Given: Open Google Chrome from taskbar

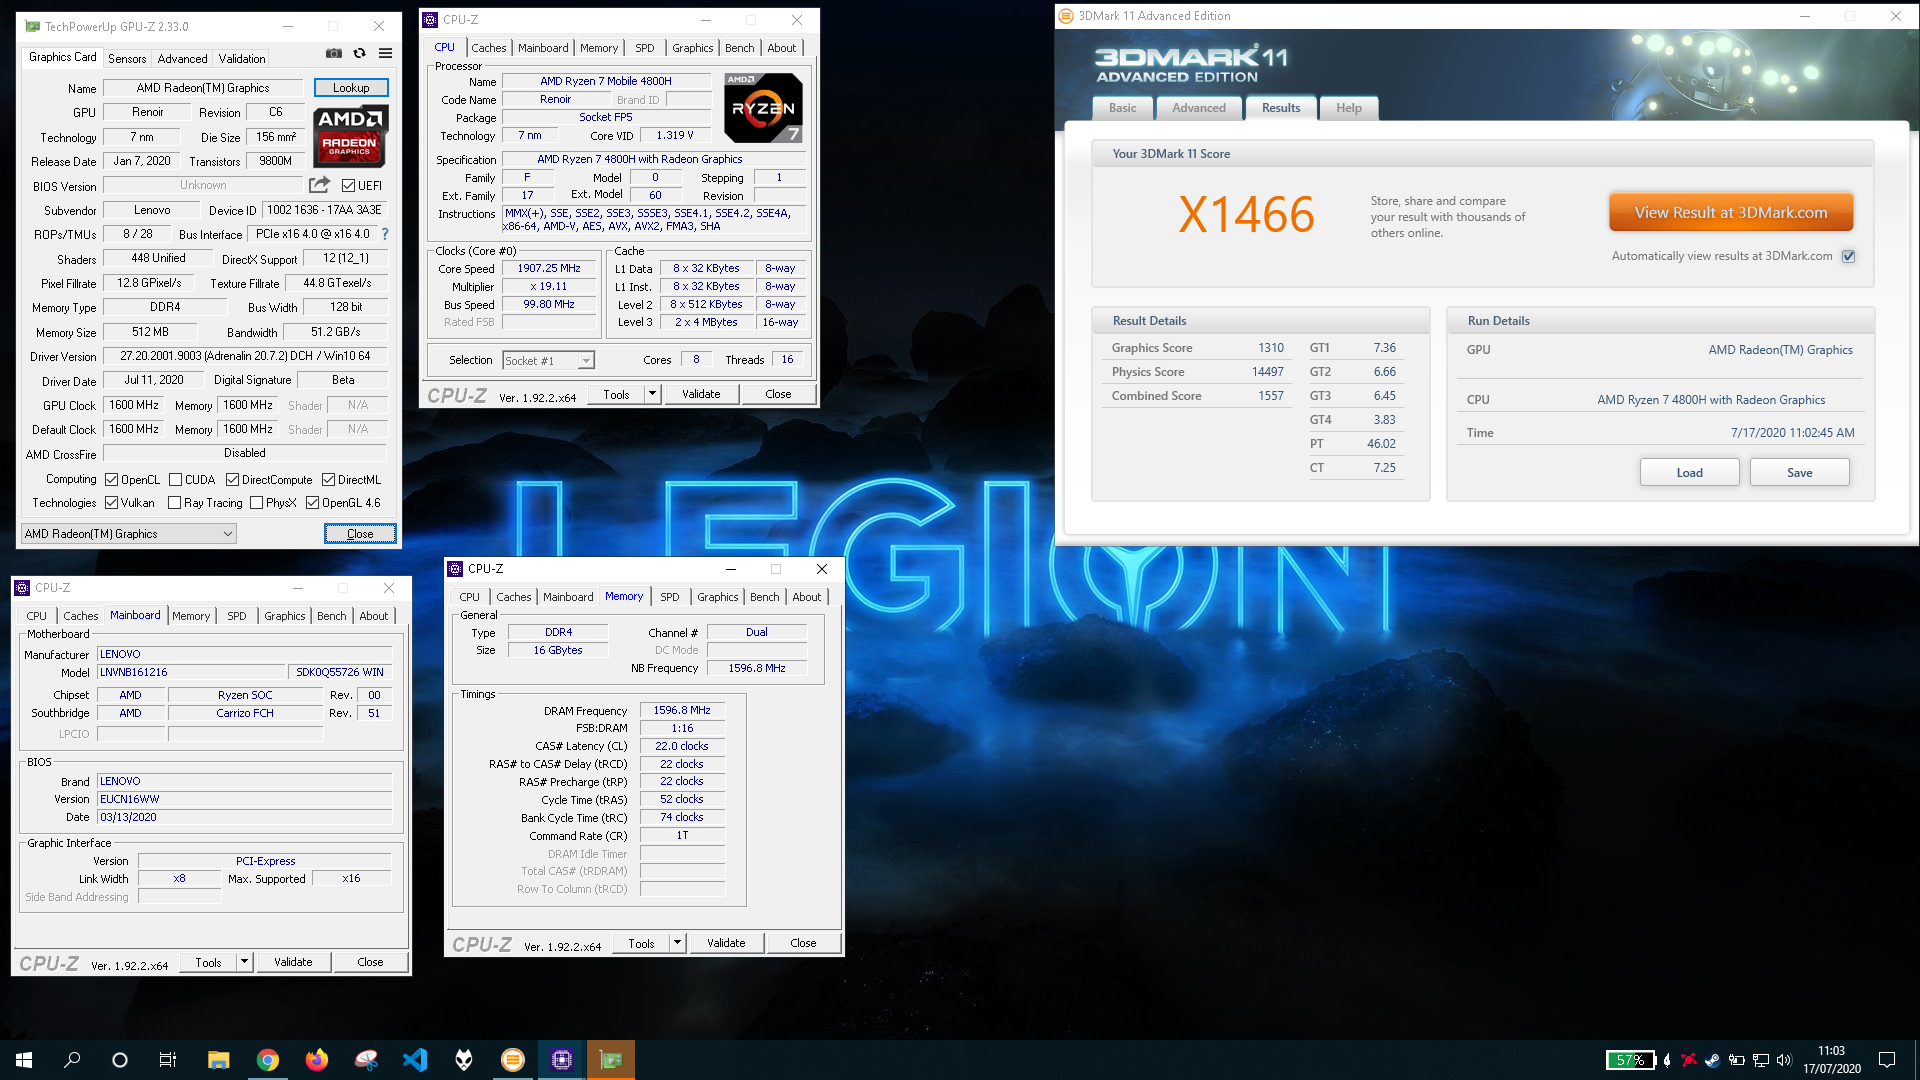Looking at the screenshot, I should tap(267, 1060).
